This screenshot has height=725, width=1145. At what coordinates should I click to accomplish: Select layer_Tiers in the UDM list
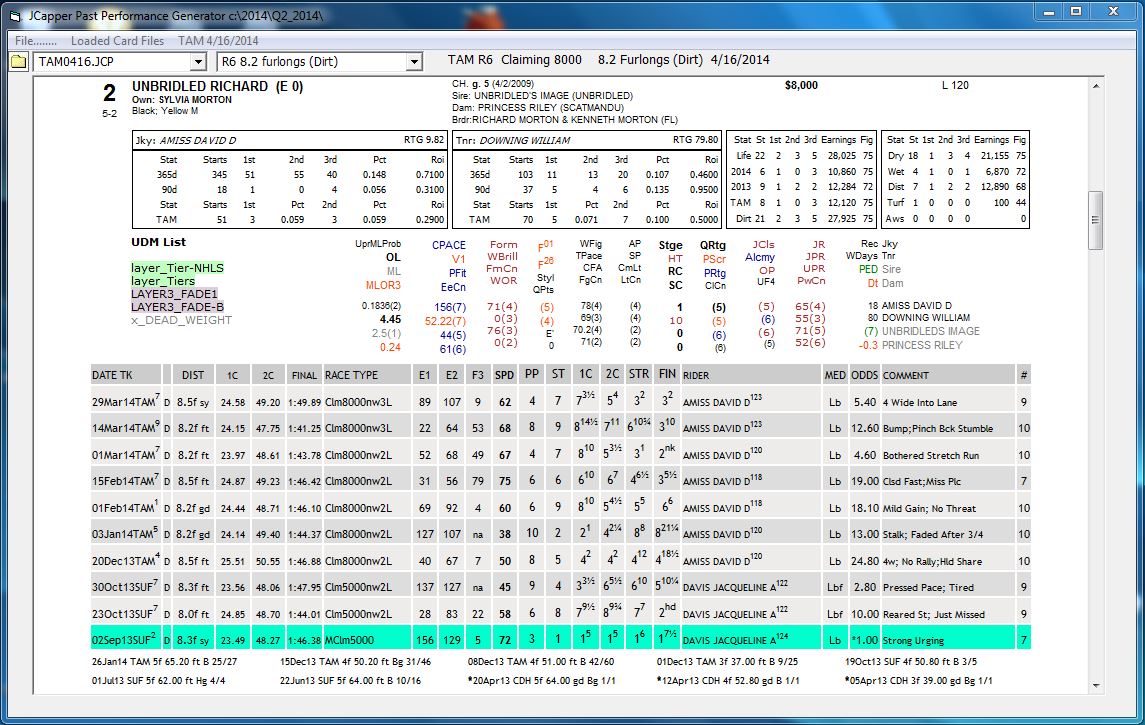[x=164, y=281]
